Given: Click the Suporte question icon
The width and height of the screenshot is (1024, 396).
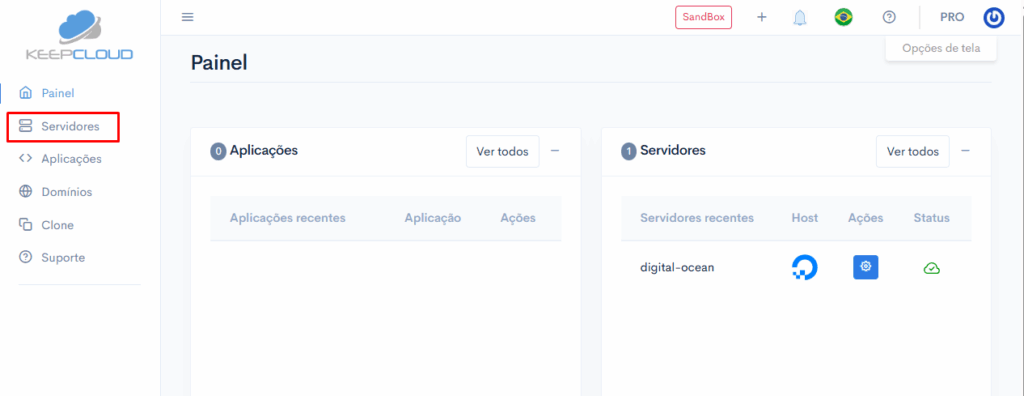Looking at the screenshot, I should [25, 257].
